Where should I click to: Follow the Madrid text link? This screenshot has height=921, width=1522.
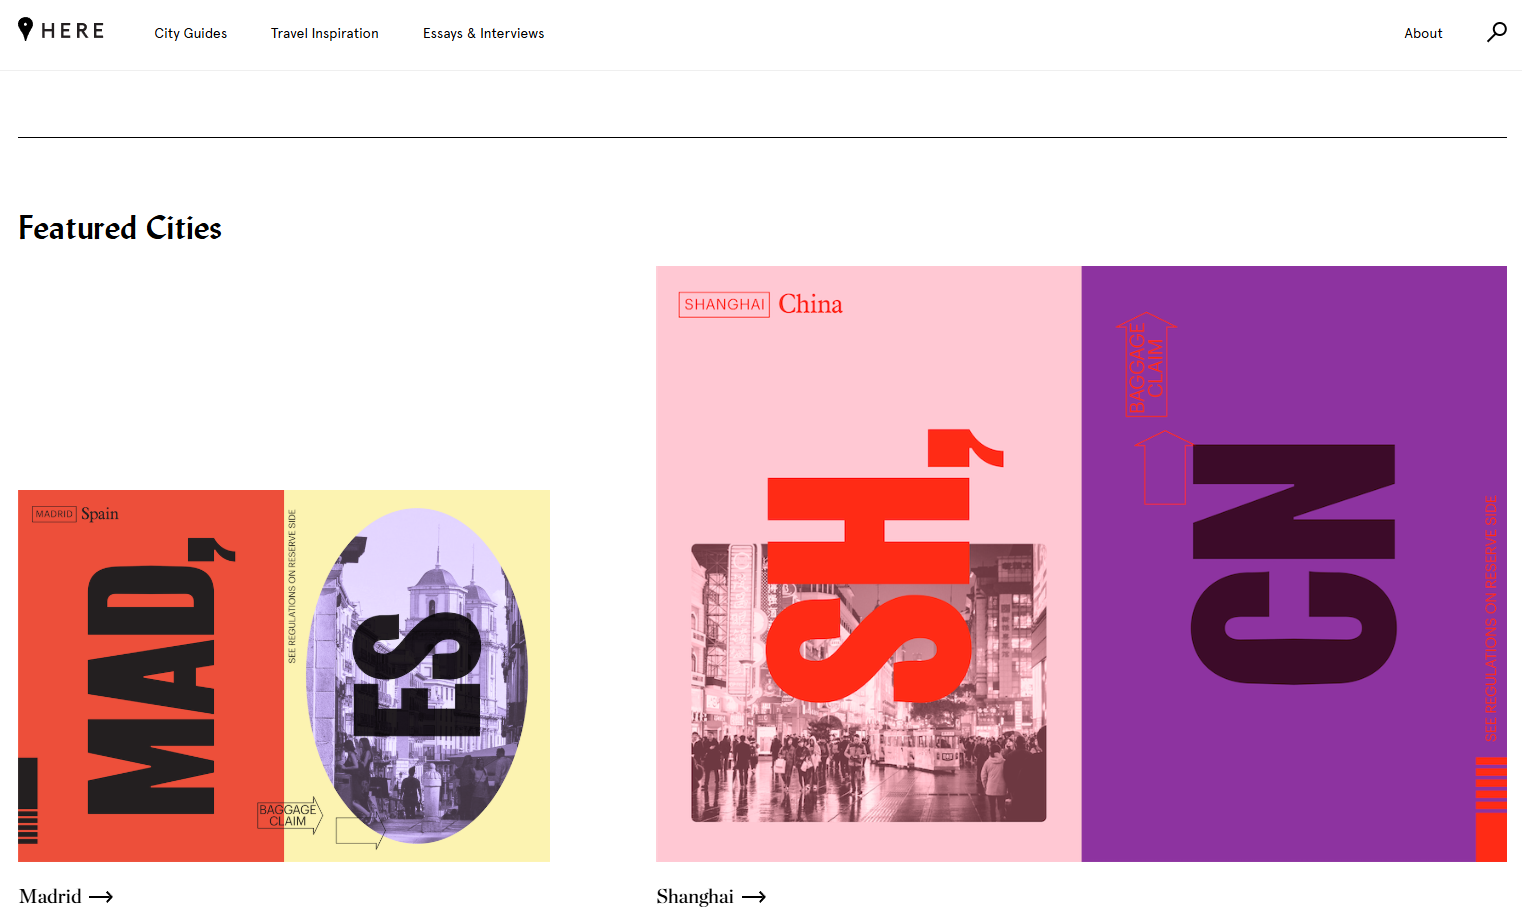50,897
